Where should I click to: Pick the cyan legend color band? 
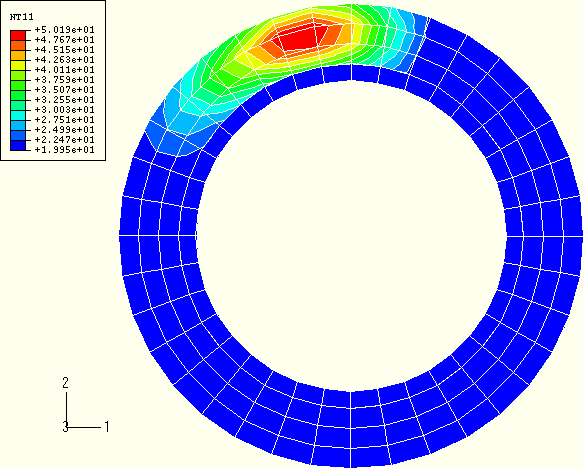(x=18, y=115)
